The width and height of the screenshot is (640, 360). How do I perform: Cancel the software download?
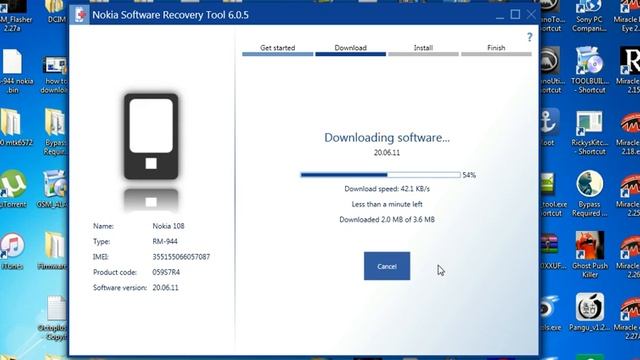pos(387,266)
